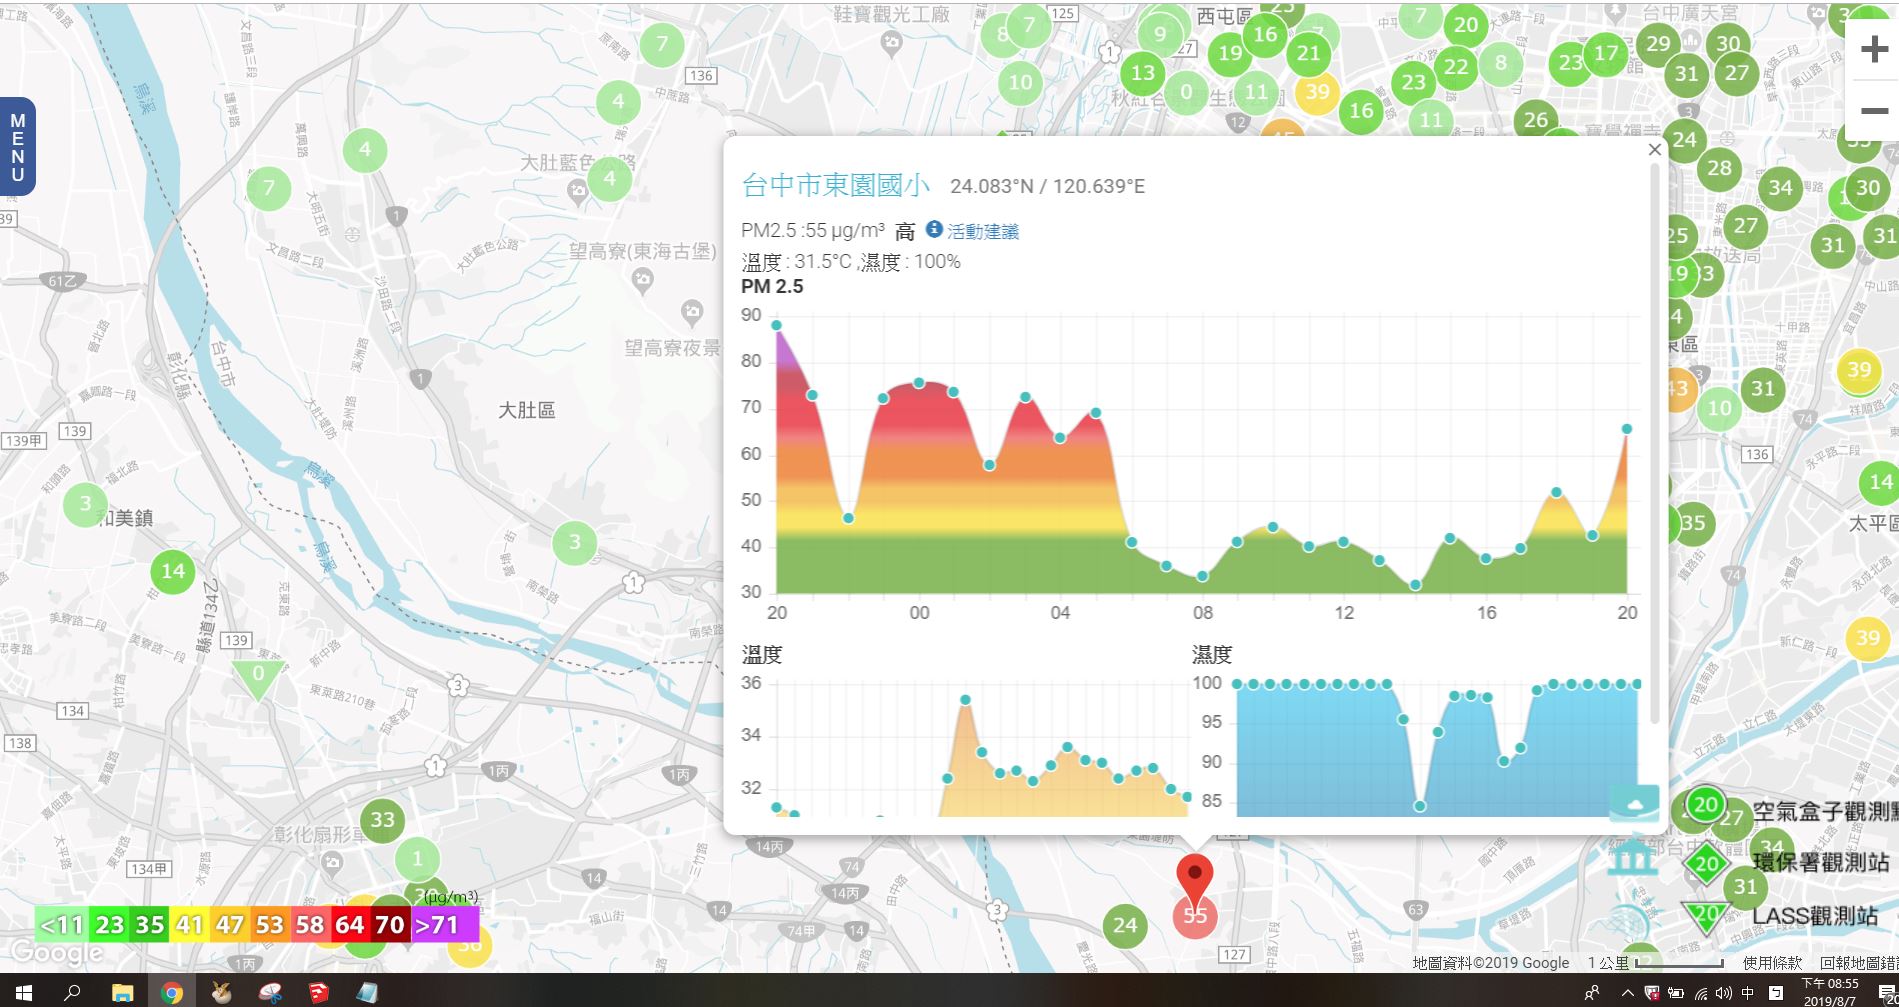Click circle 20 marker in 空氣盒子觀測點 legend
The width and height of the screenshot is (1899, 1007).
1705,805
